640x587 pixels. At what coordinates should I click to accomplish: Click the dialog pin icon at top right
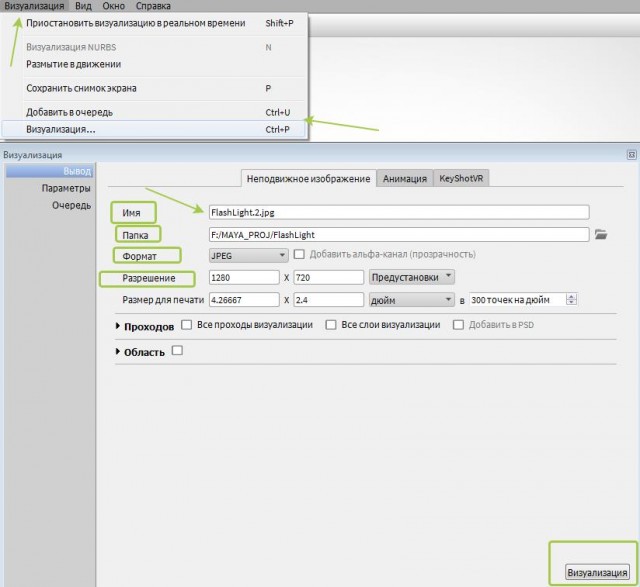tap(631, 155)
